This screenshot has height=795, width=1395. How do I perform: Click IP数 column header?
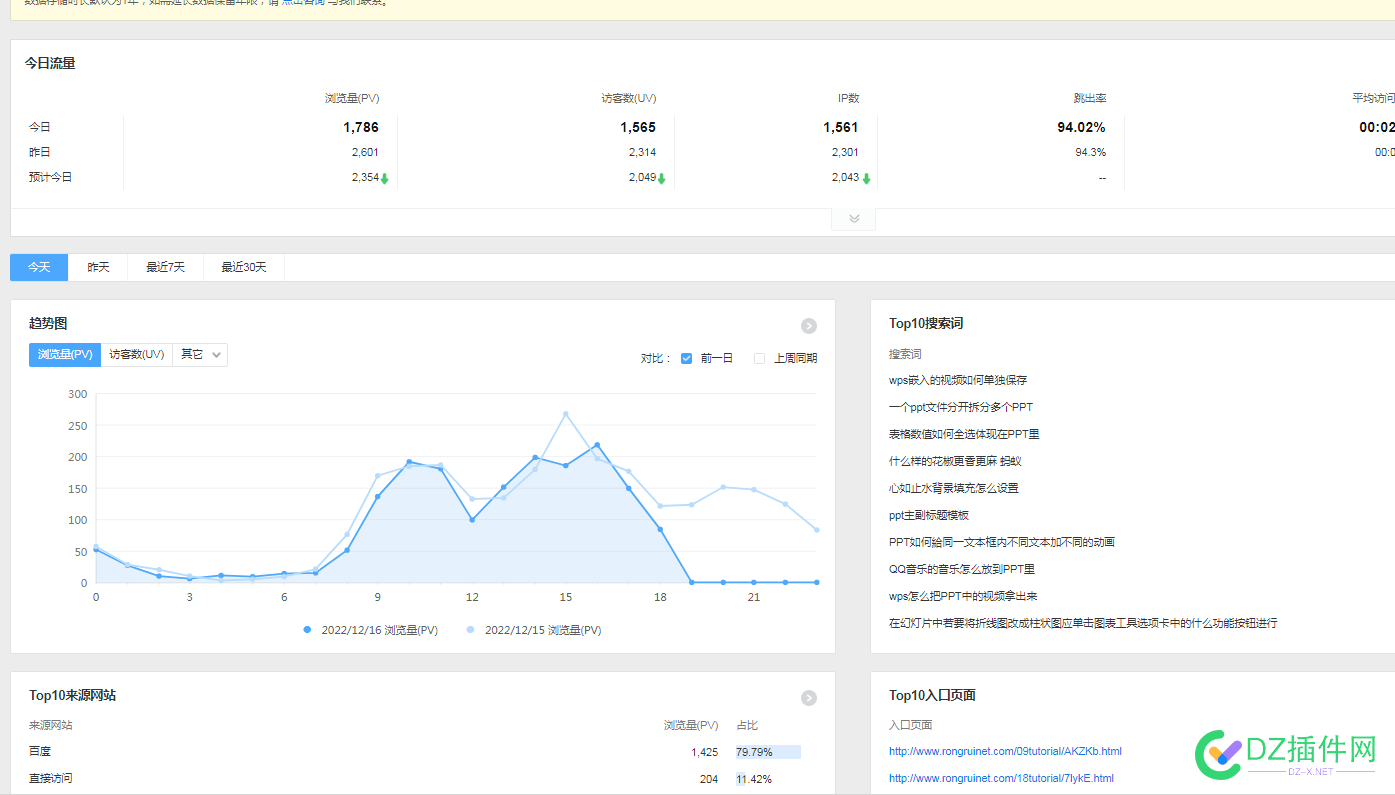point(848,98)
